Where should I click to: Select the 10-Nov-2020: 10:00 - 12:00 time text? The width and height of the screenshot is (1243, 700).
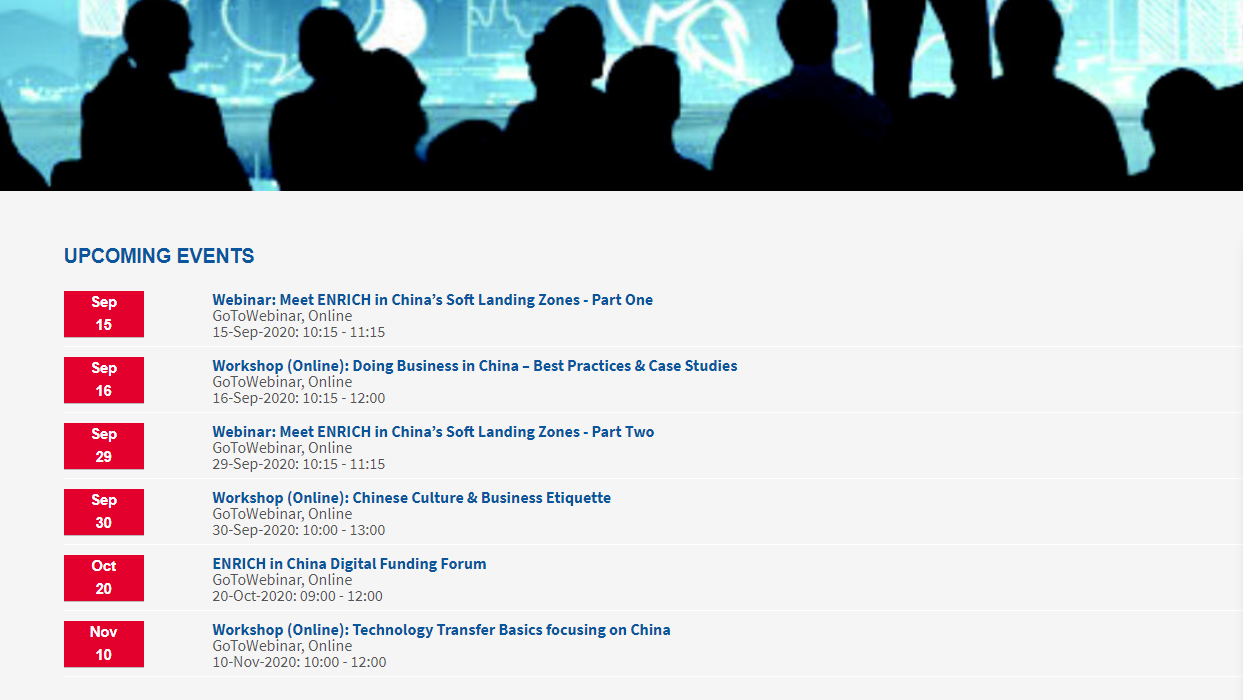pos(299,662)
